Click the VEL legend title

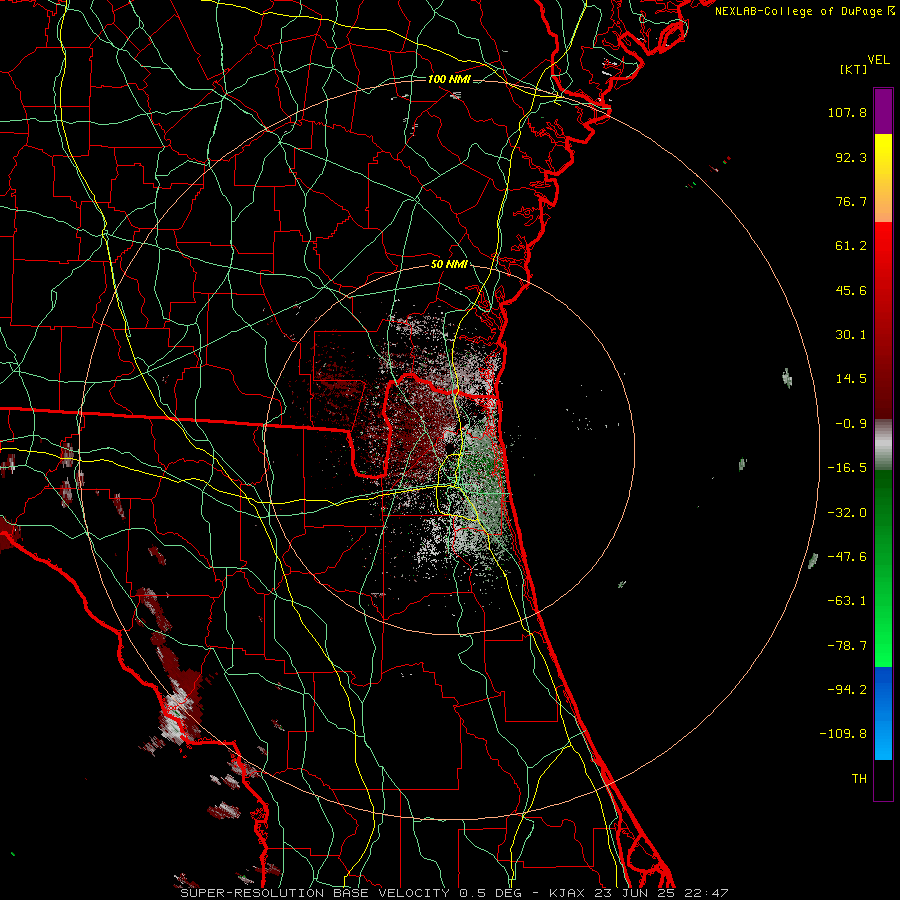pyautogui.click(x=878, y=60)
